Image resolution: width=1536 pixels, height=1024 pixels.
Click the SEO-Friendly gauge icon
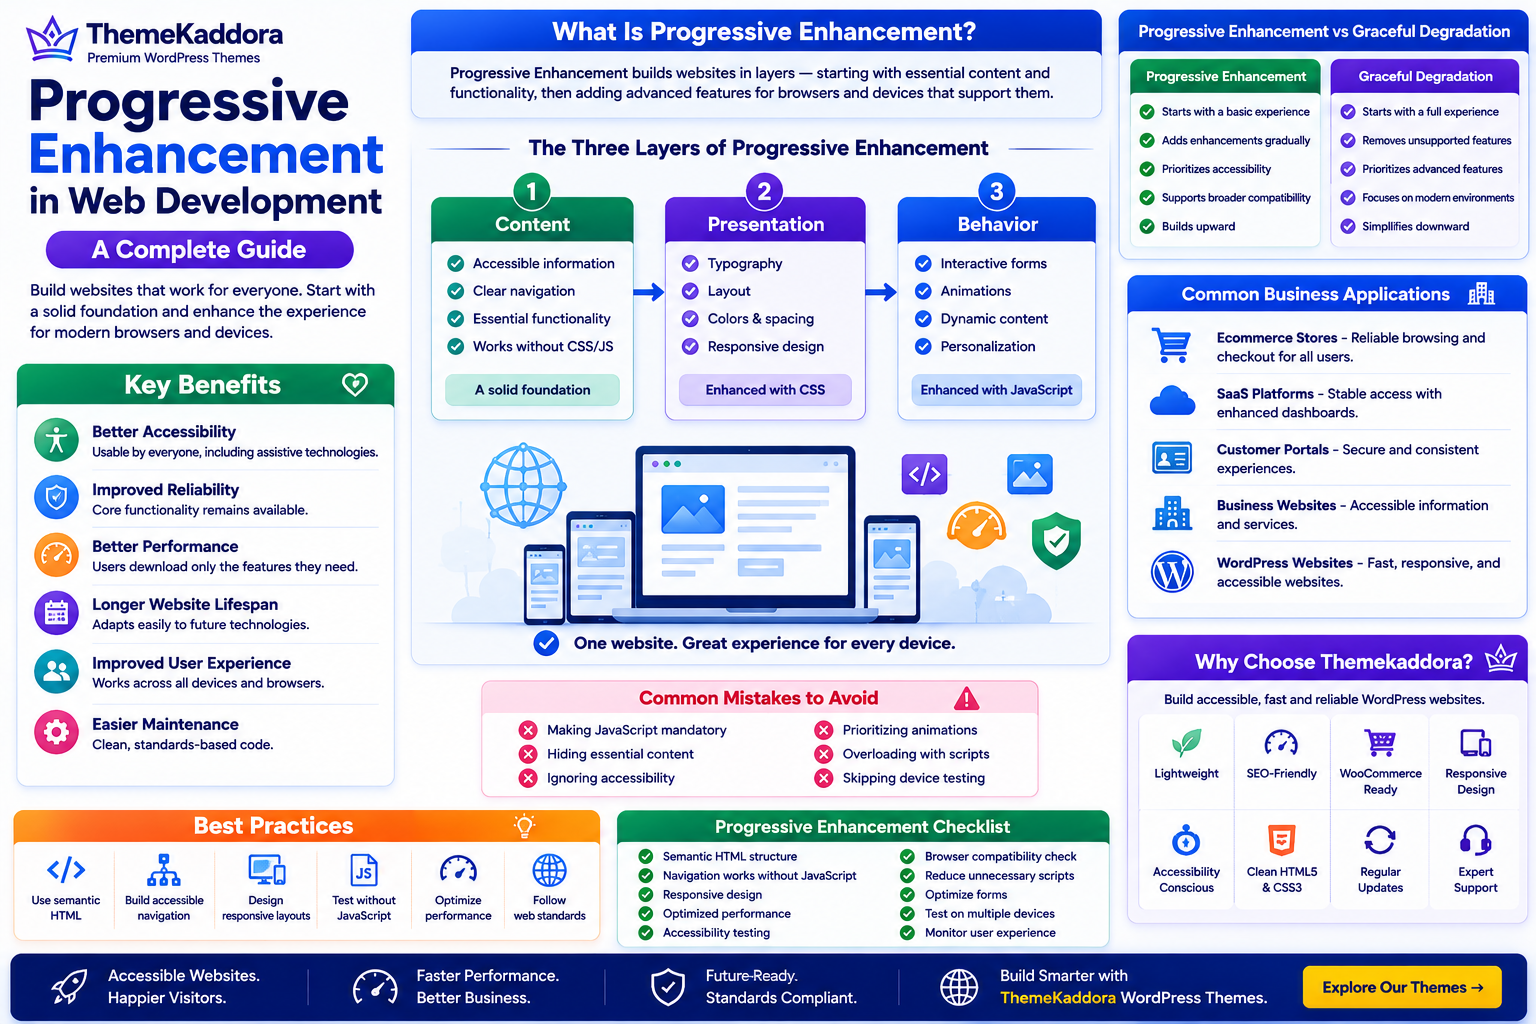[1281, 742]
